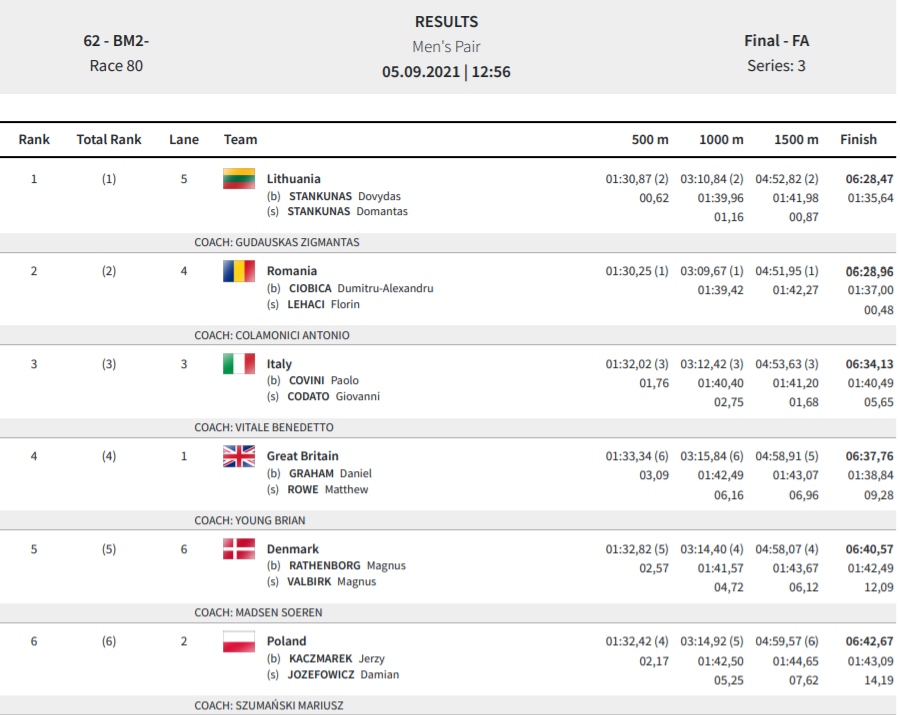
Task: Click the Poland flag icon
Action: [239, 642]
